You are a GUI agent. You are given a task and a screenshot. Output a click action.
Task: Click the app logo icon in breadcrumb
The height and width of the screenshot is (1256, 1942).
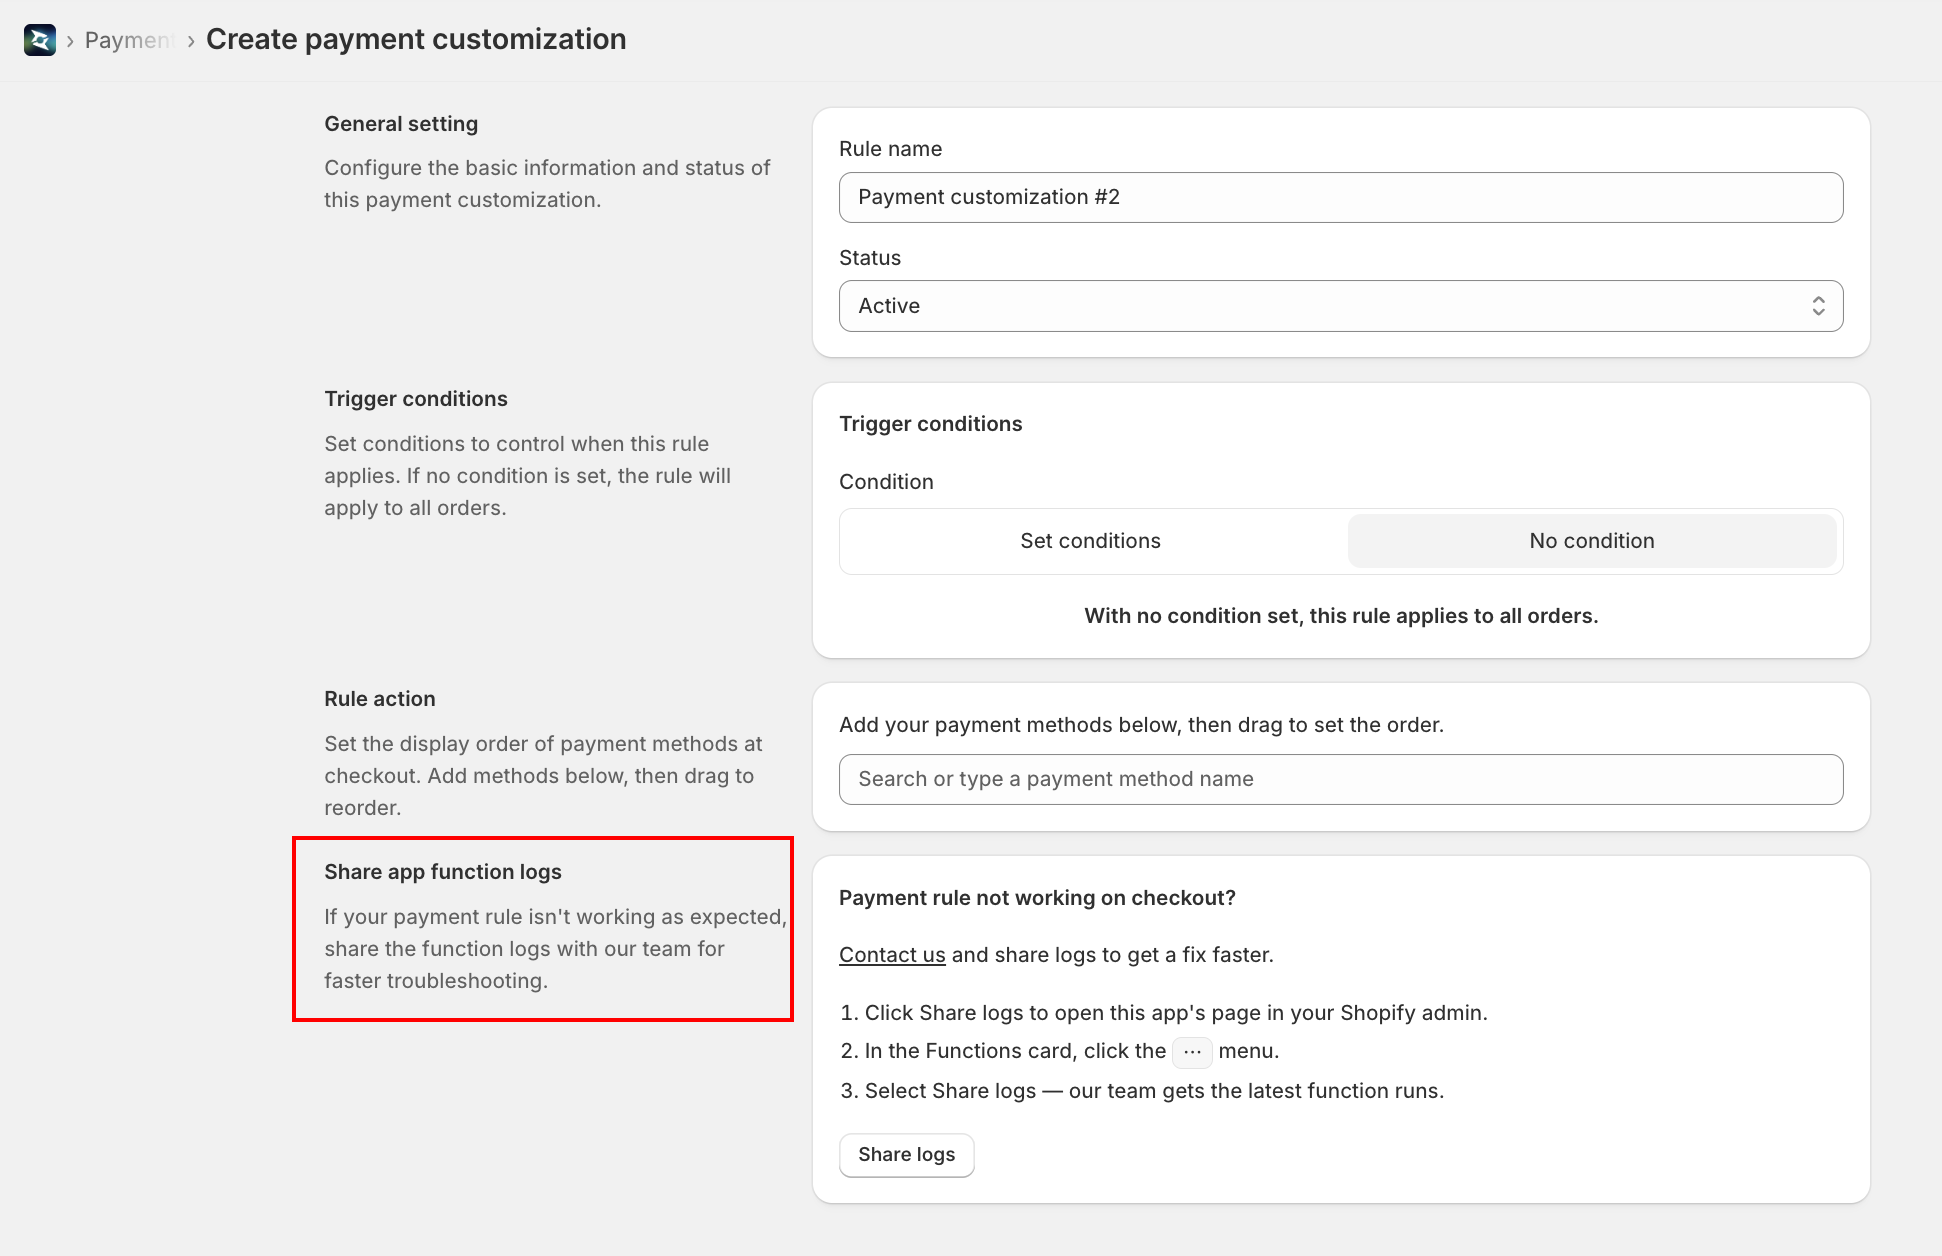[x=40, y=40]
